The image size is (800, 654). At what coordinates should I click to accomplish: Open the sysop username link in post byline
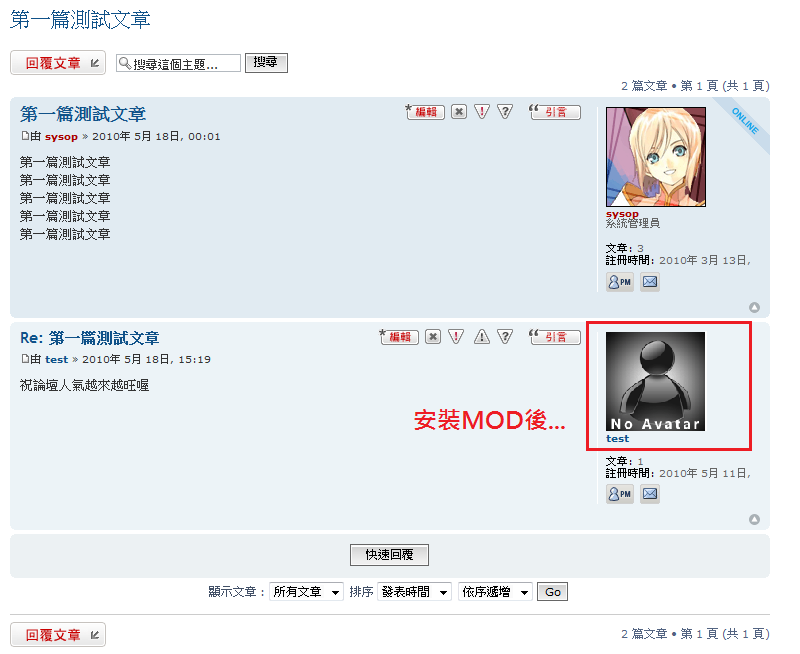coord(61,137)
